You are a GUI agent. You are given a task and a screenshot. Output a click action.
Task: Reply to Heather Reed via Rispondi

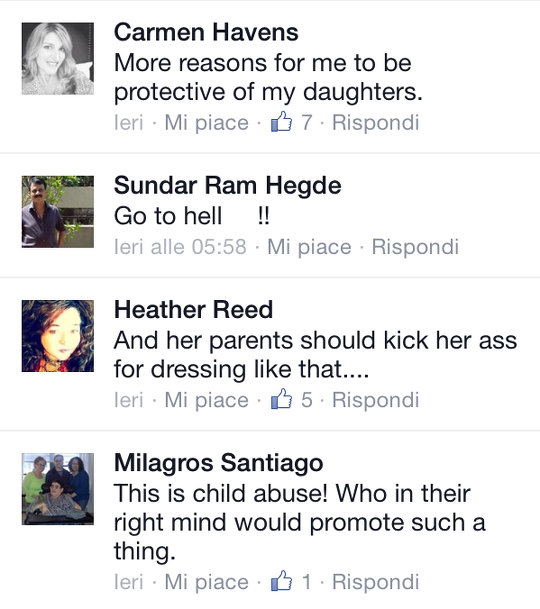(x=376, y=400)
